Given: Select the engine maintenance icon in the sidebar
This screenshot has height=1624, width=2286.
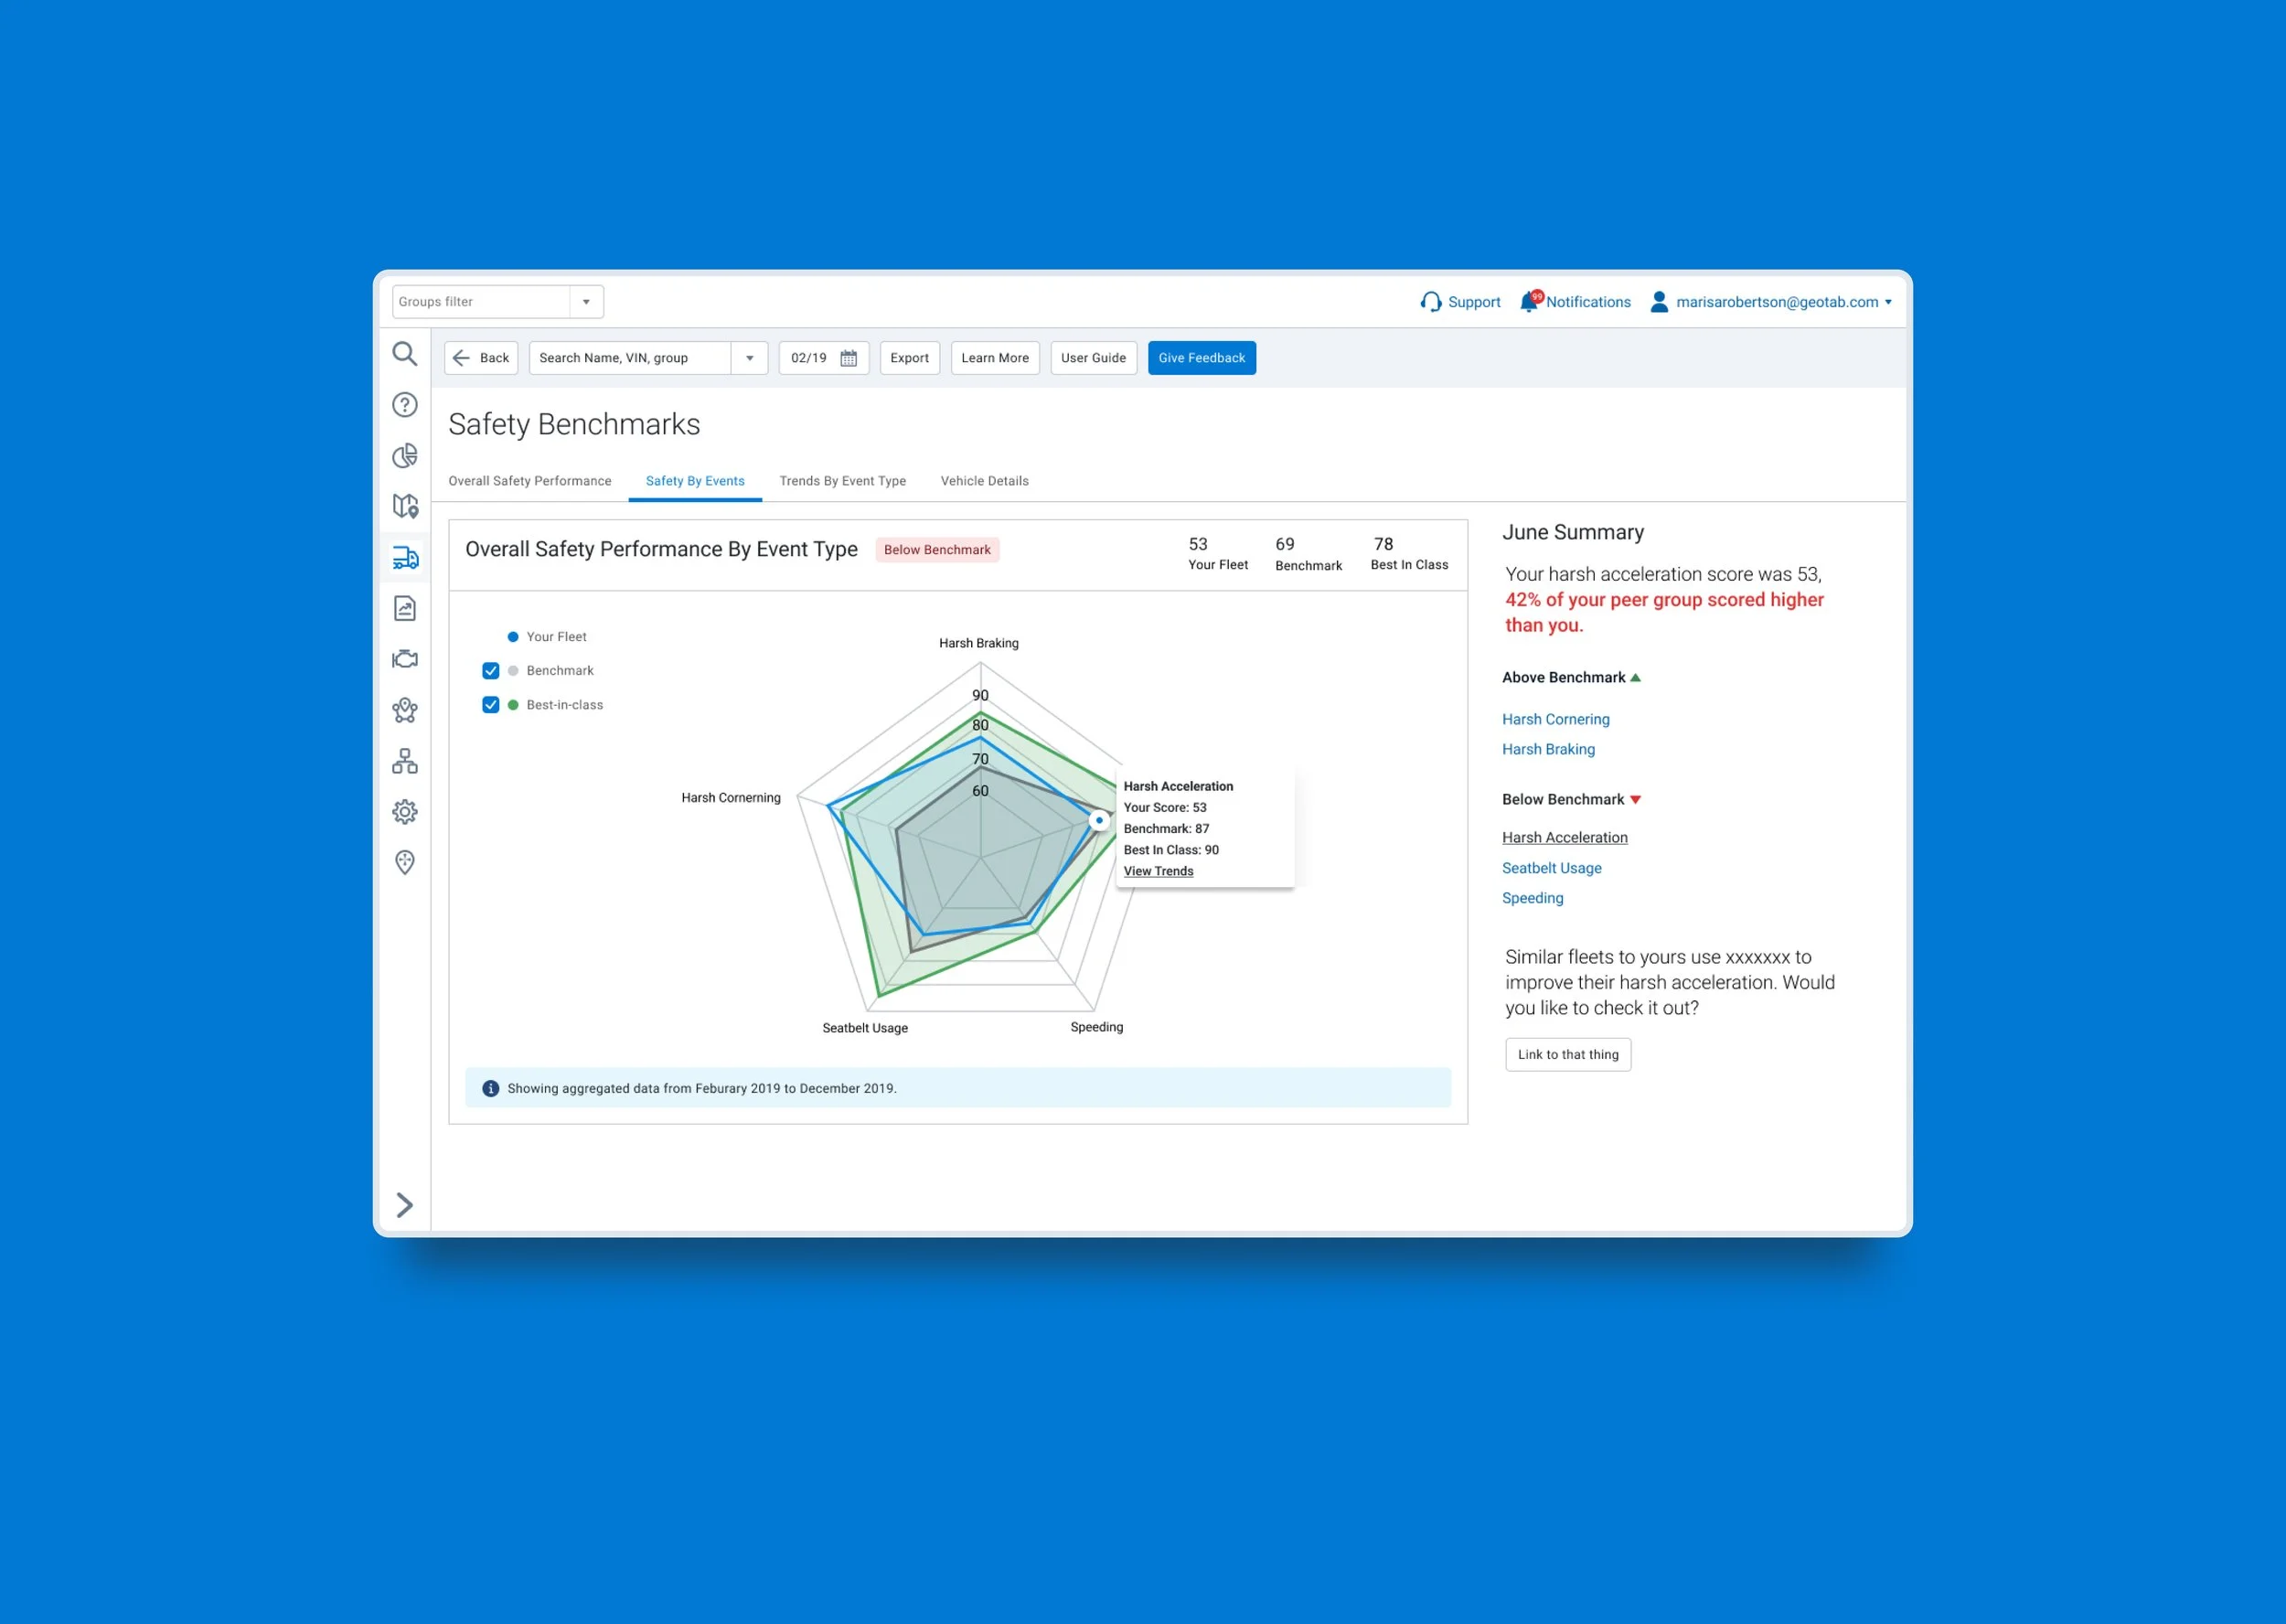Looking at the screenshot, I should (404, 658).
